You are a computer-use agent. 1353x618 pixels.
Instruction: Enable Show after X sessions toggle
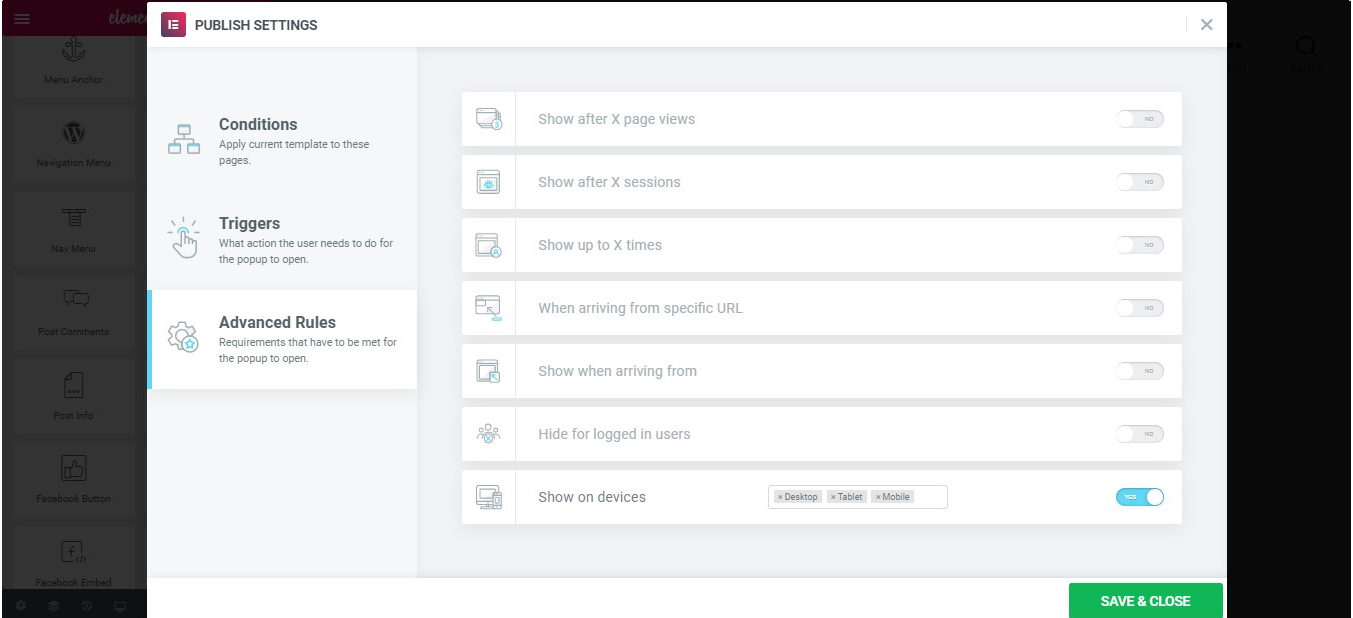pos(1140,182)
